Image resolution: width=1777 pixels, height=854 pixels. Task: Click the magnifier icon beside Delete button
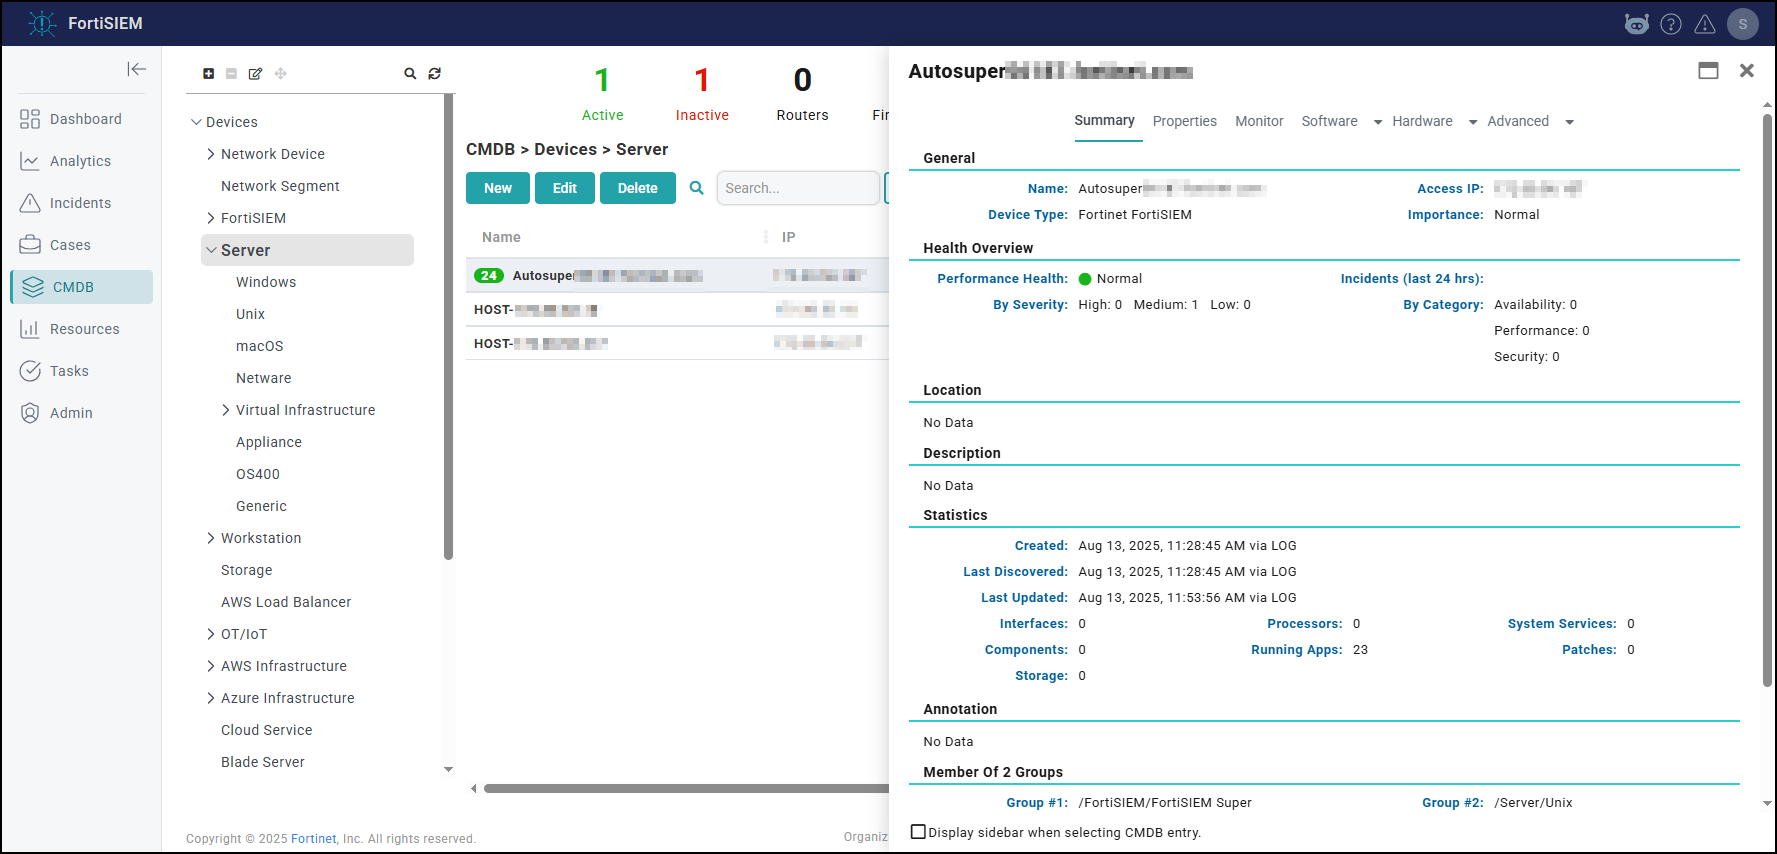697,188
